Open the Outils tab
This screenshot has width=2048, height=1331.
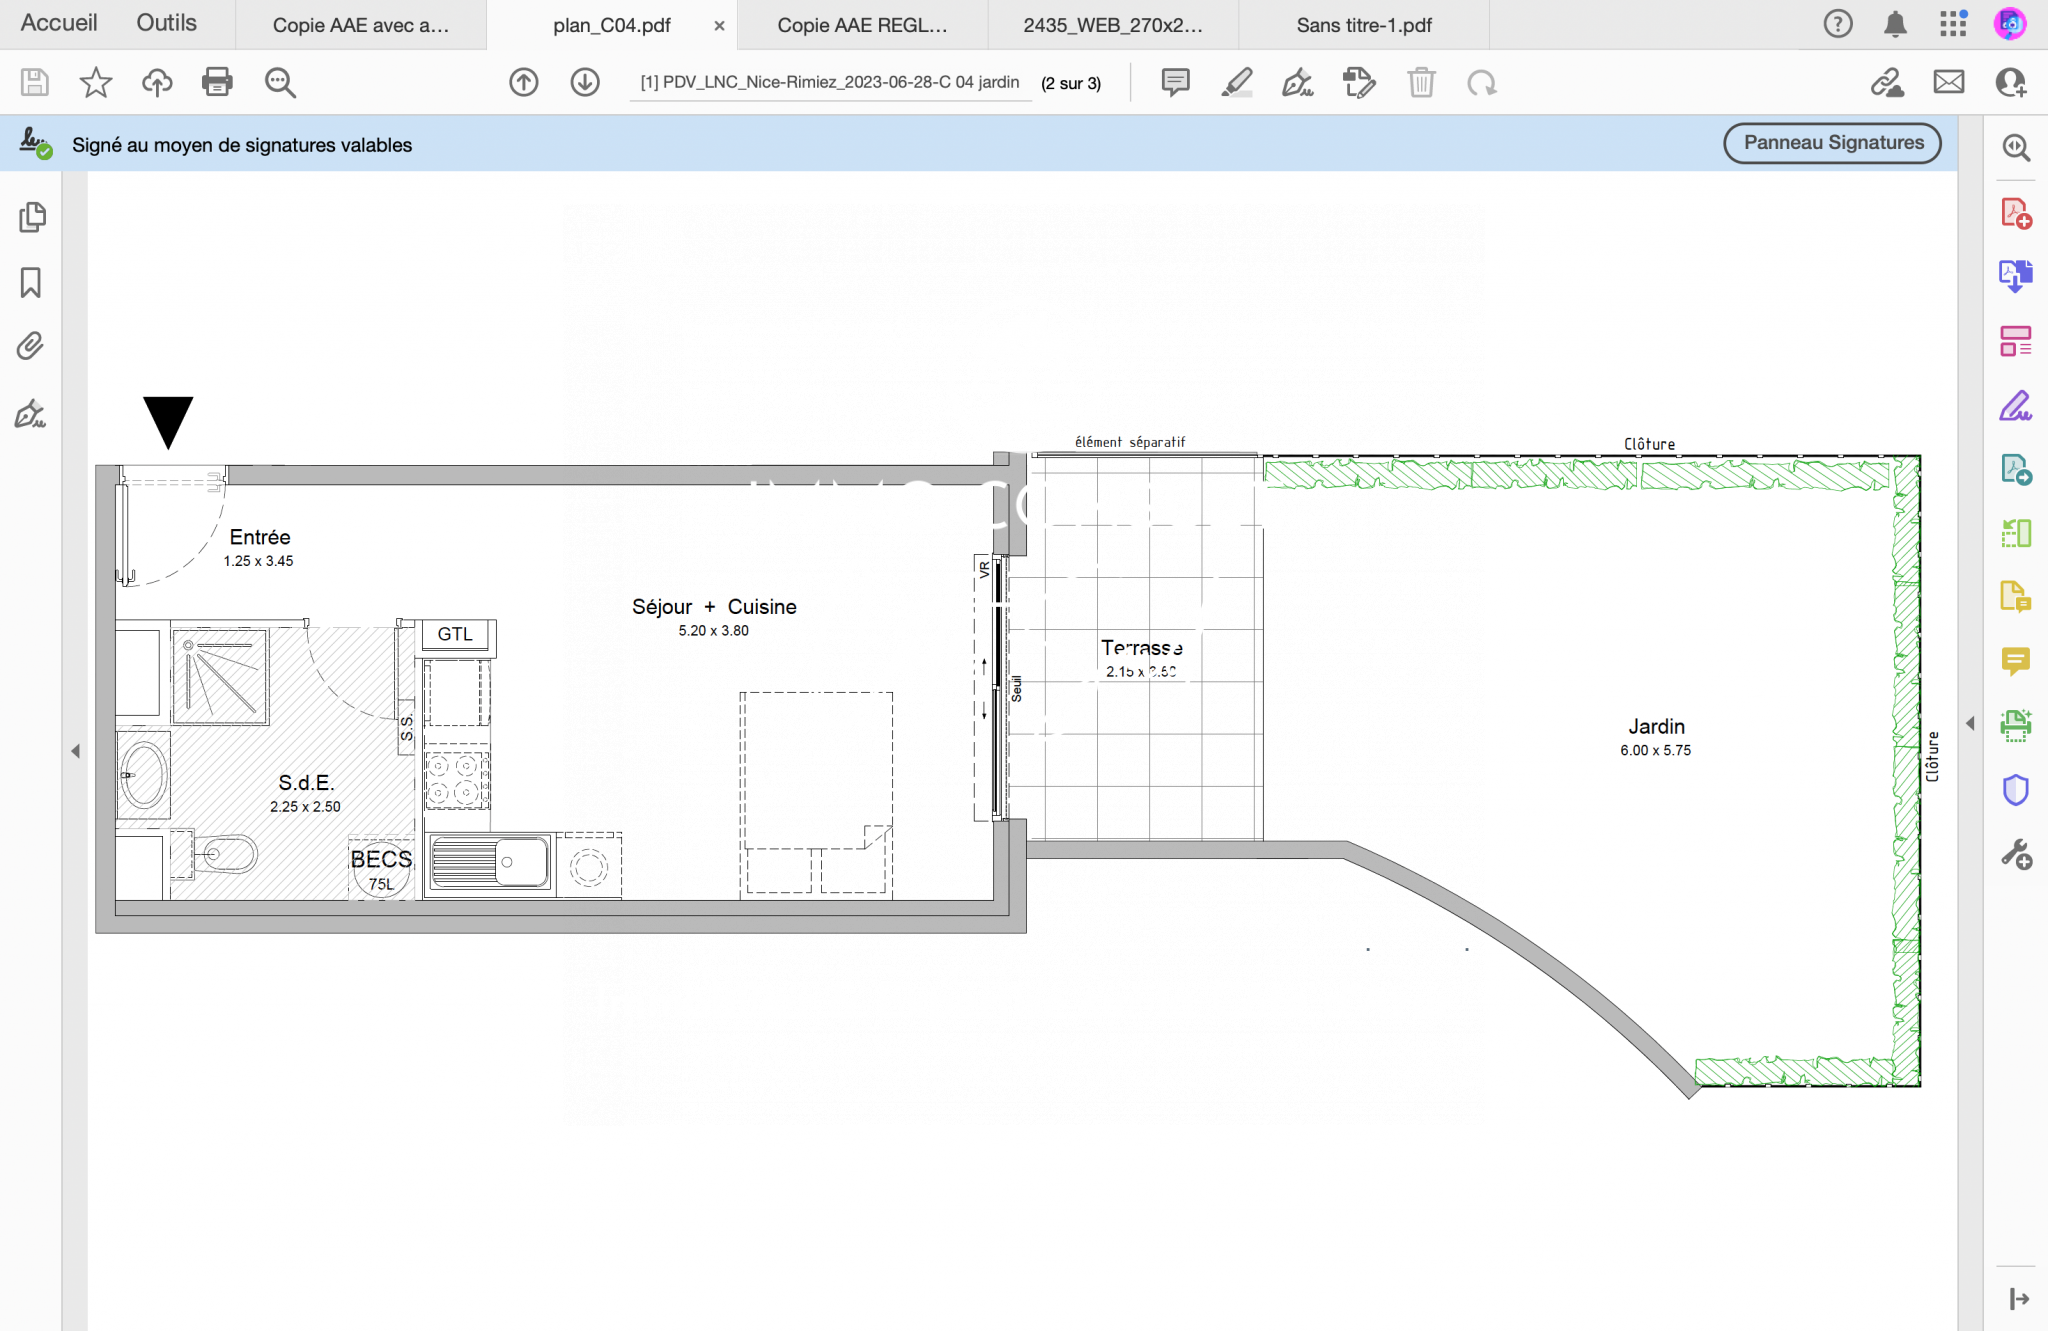(x=166, y=23)
